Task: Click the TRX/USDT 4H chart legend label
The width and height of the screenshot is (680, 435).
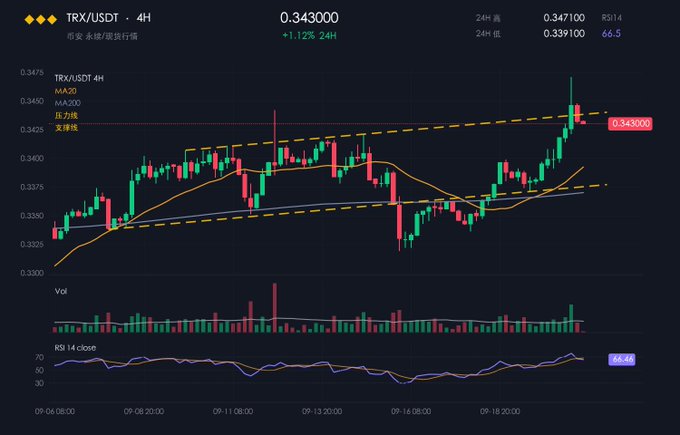Action: point(79,78)
